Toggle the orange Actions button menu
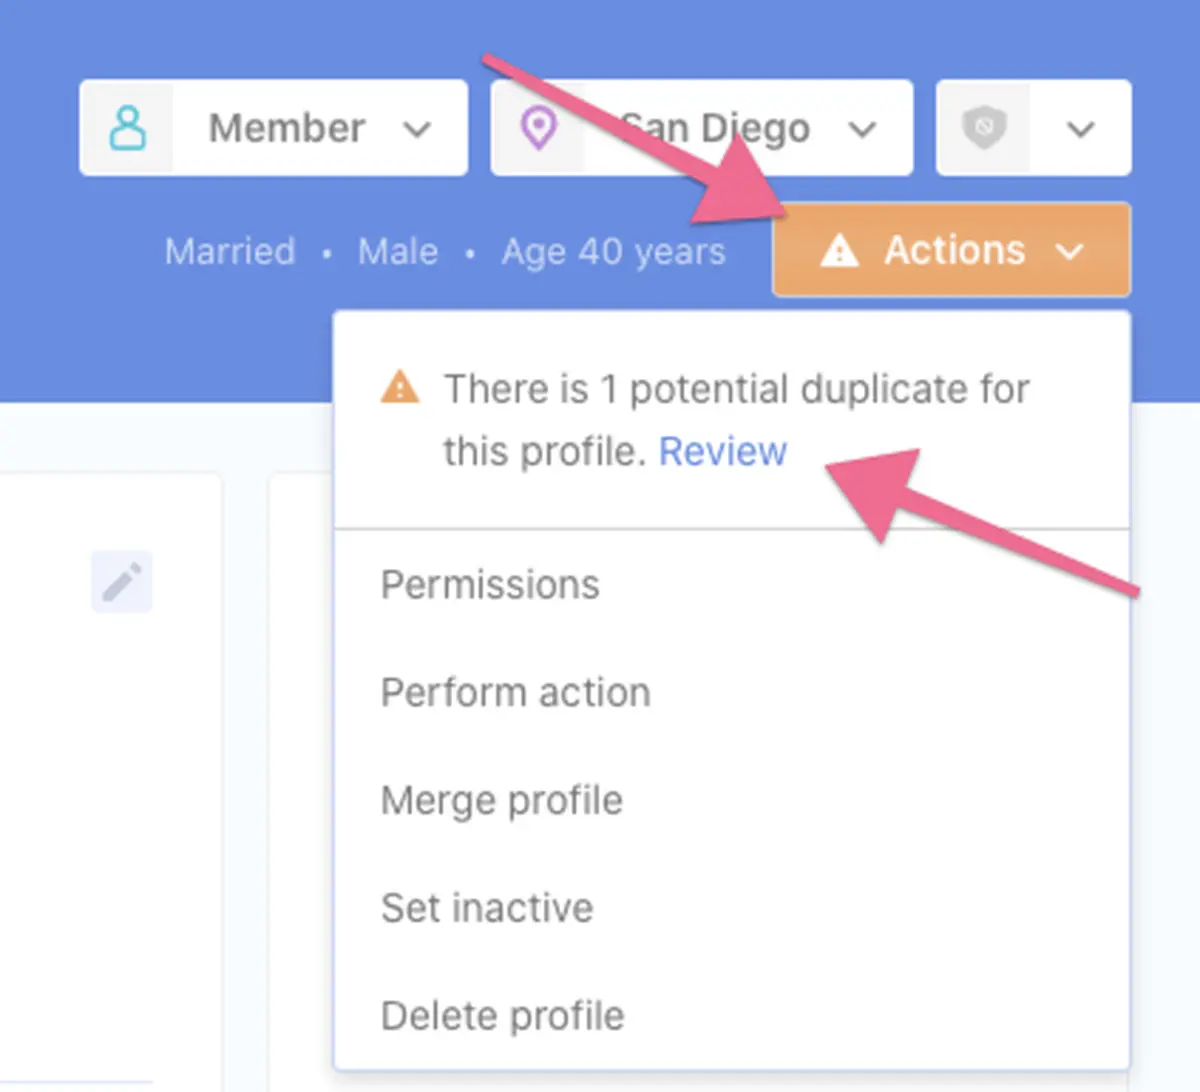The height and width of the screenshot is (1092, 1200). [x=952, y=250]
